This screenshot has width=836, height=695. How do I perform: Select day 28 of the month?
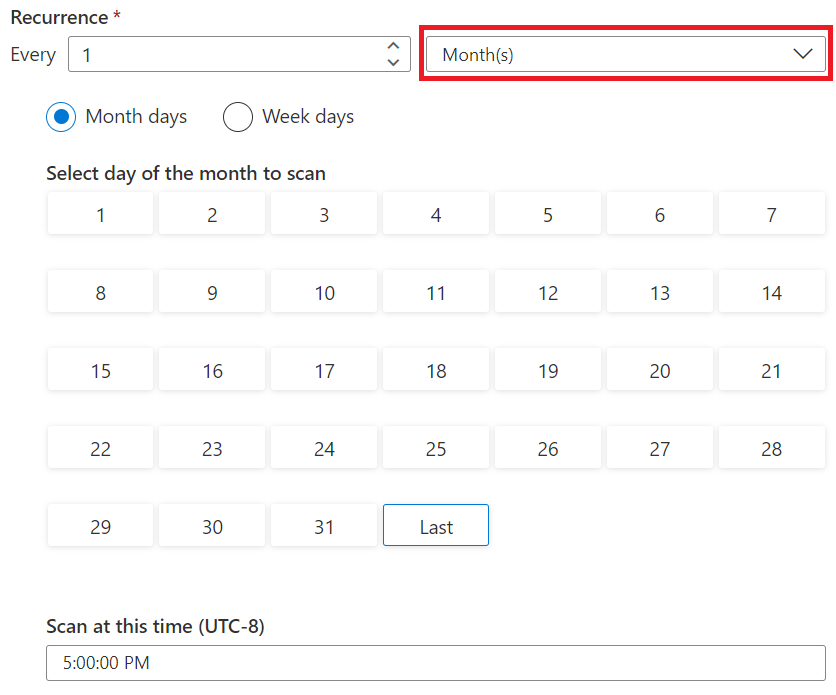coord(771,449)
